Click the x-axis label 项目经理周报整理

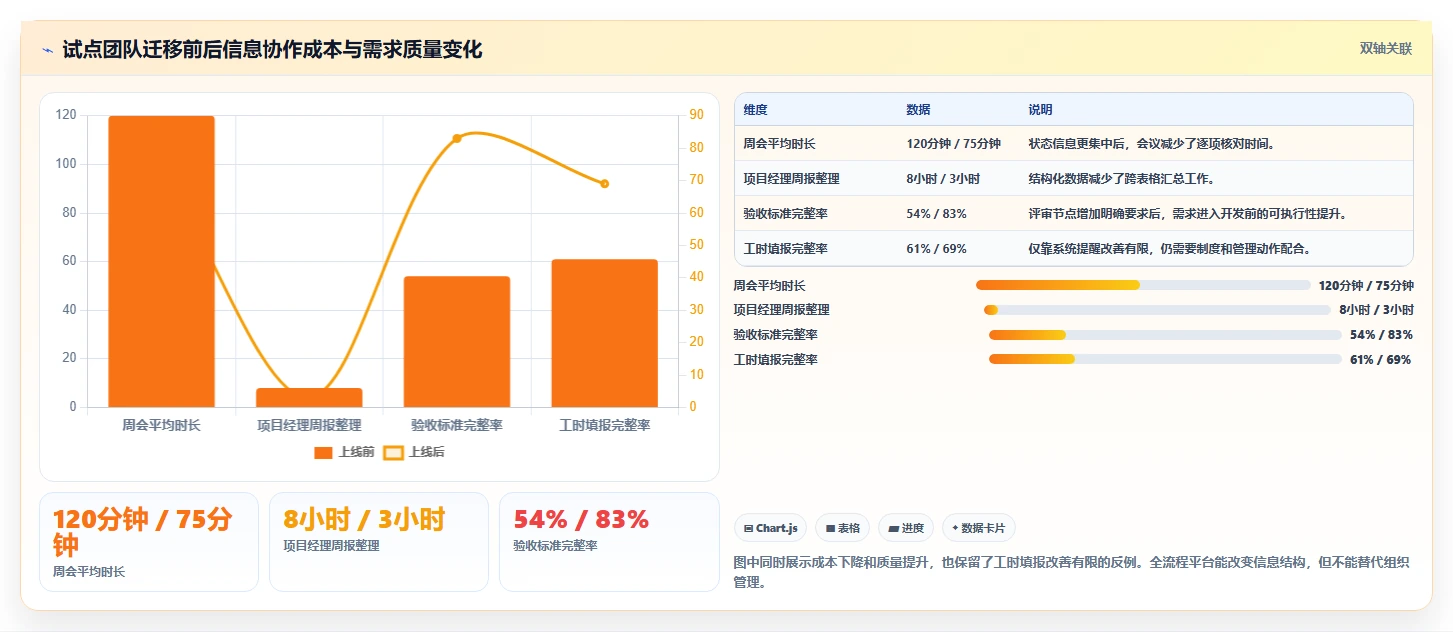[309, 425]
